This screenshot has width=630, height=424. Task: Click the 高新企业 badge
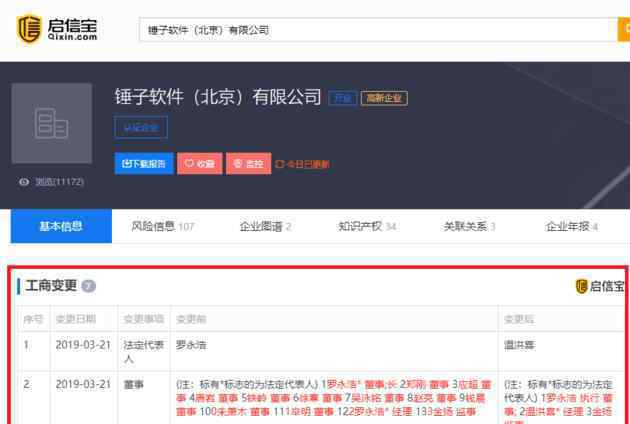[x=384, y=98]
